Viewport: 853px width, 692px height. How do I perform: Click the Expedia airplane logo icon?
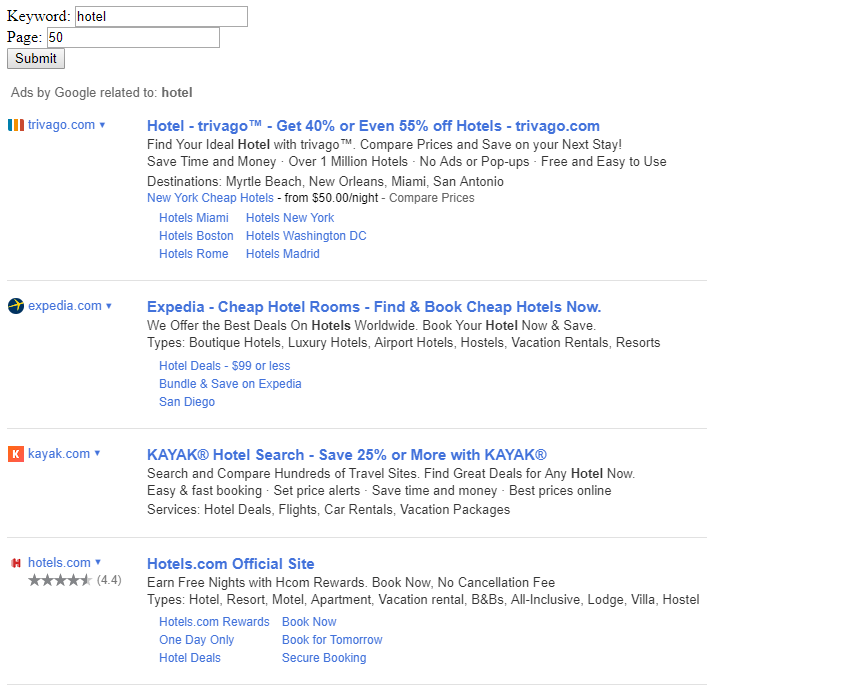pyautogui.click(x=16, y=306)
